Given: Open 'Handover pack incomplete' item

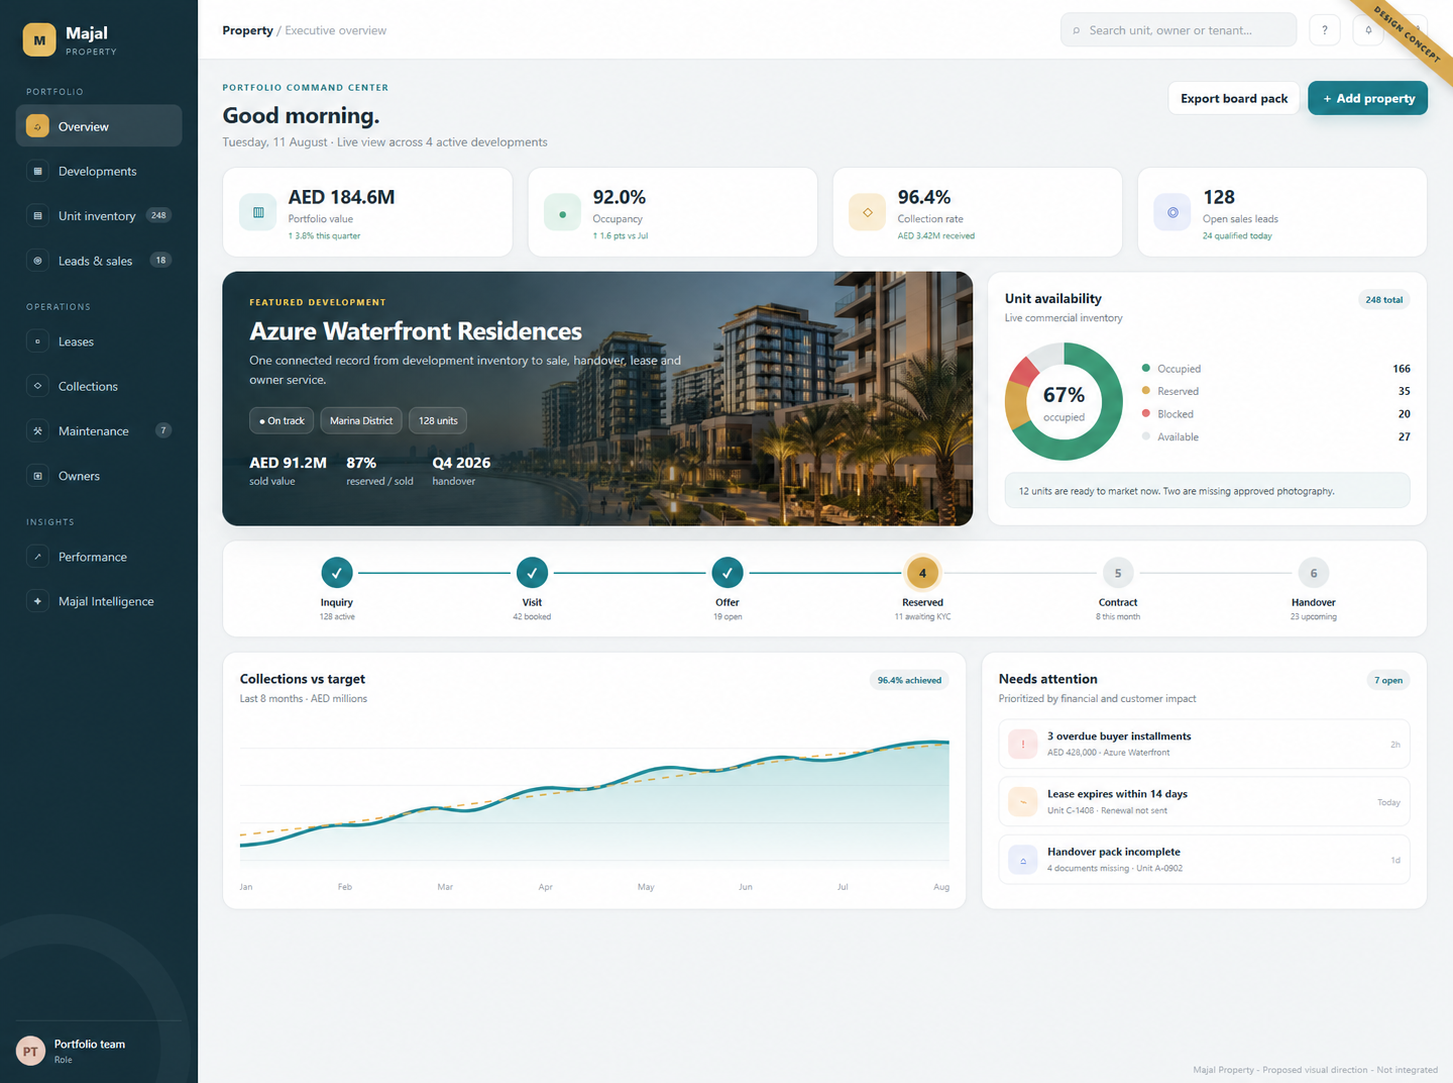Looking at the screenshot, I should 1204,860.
